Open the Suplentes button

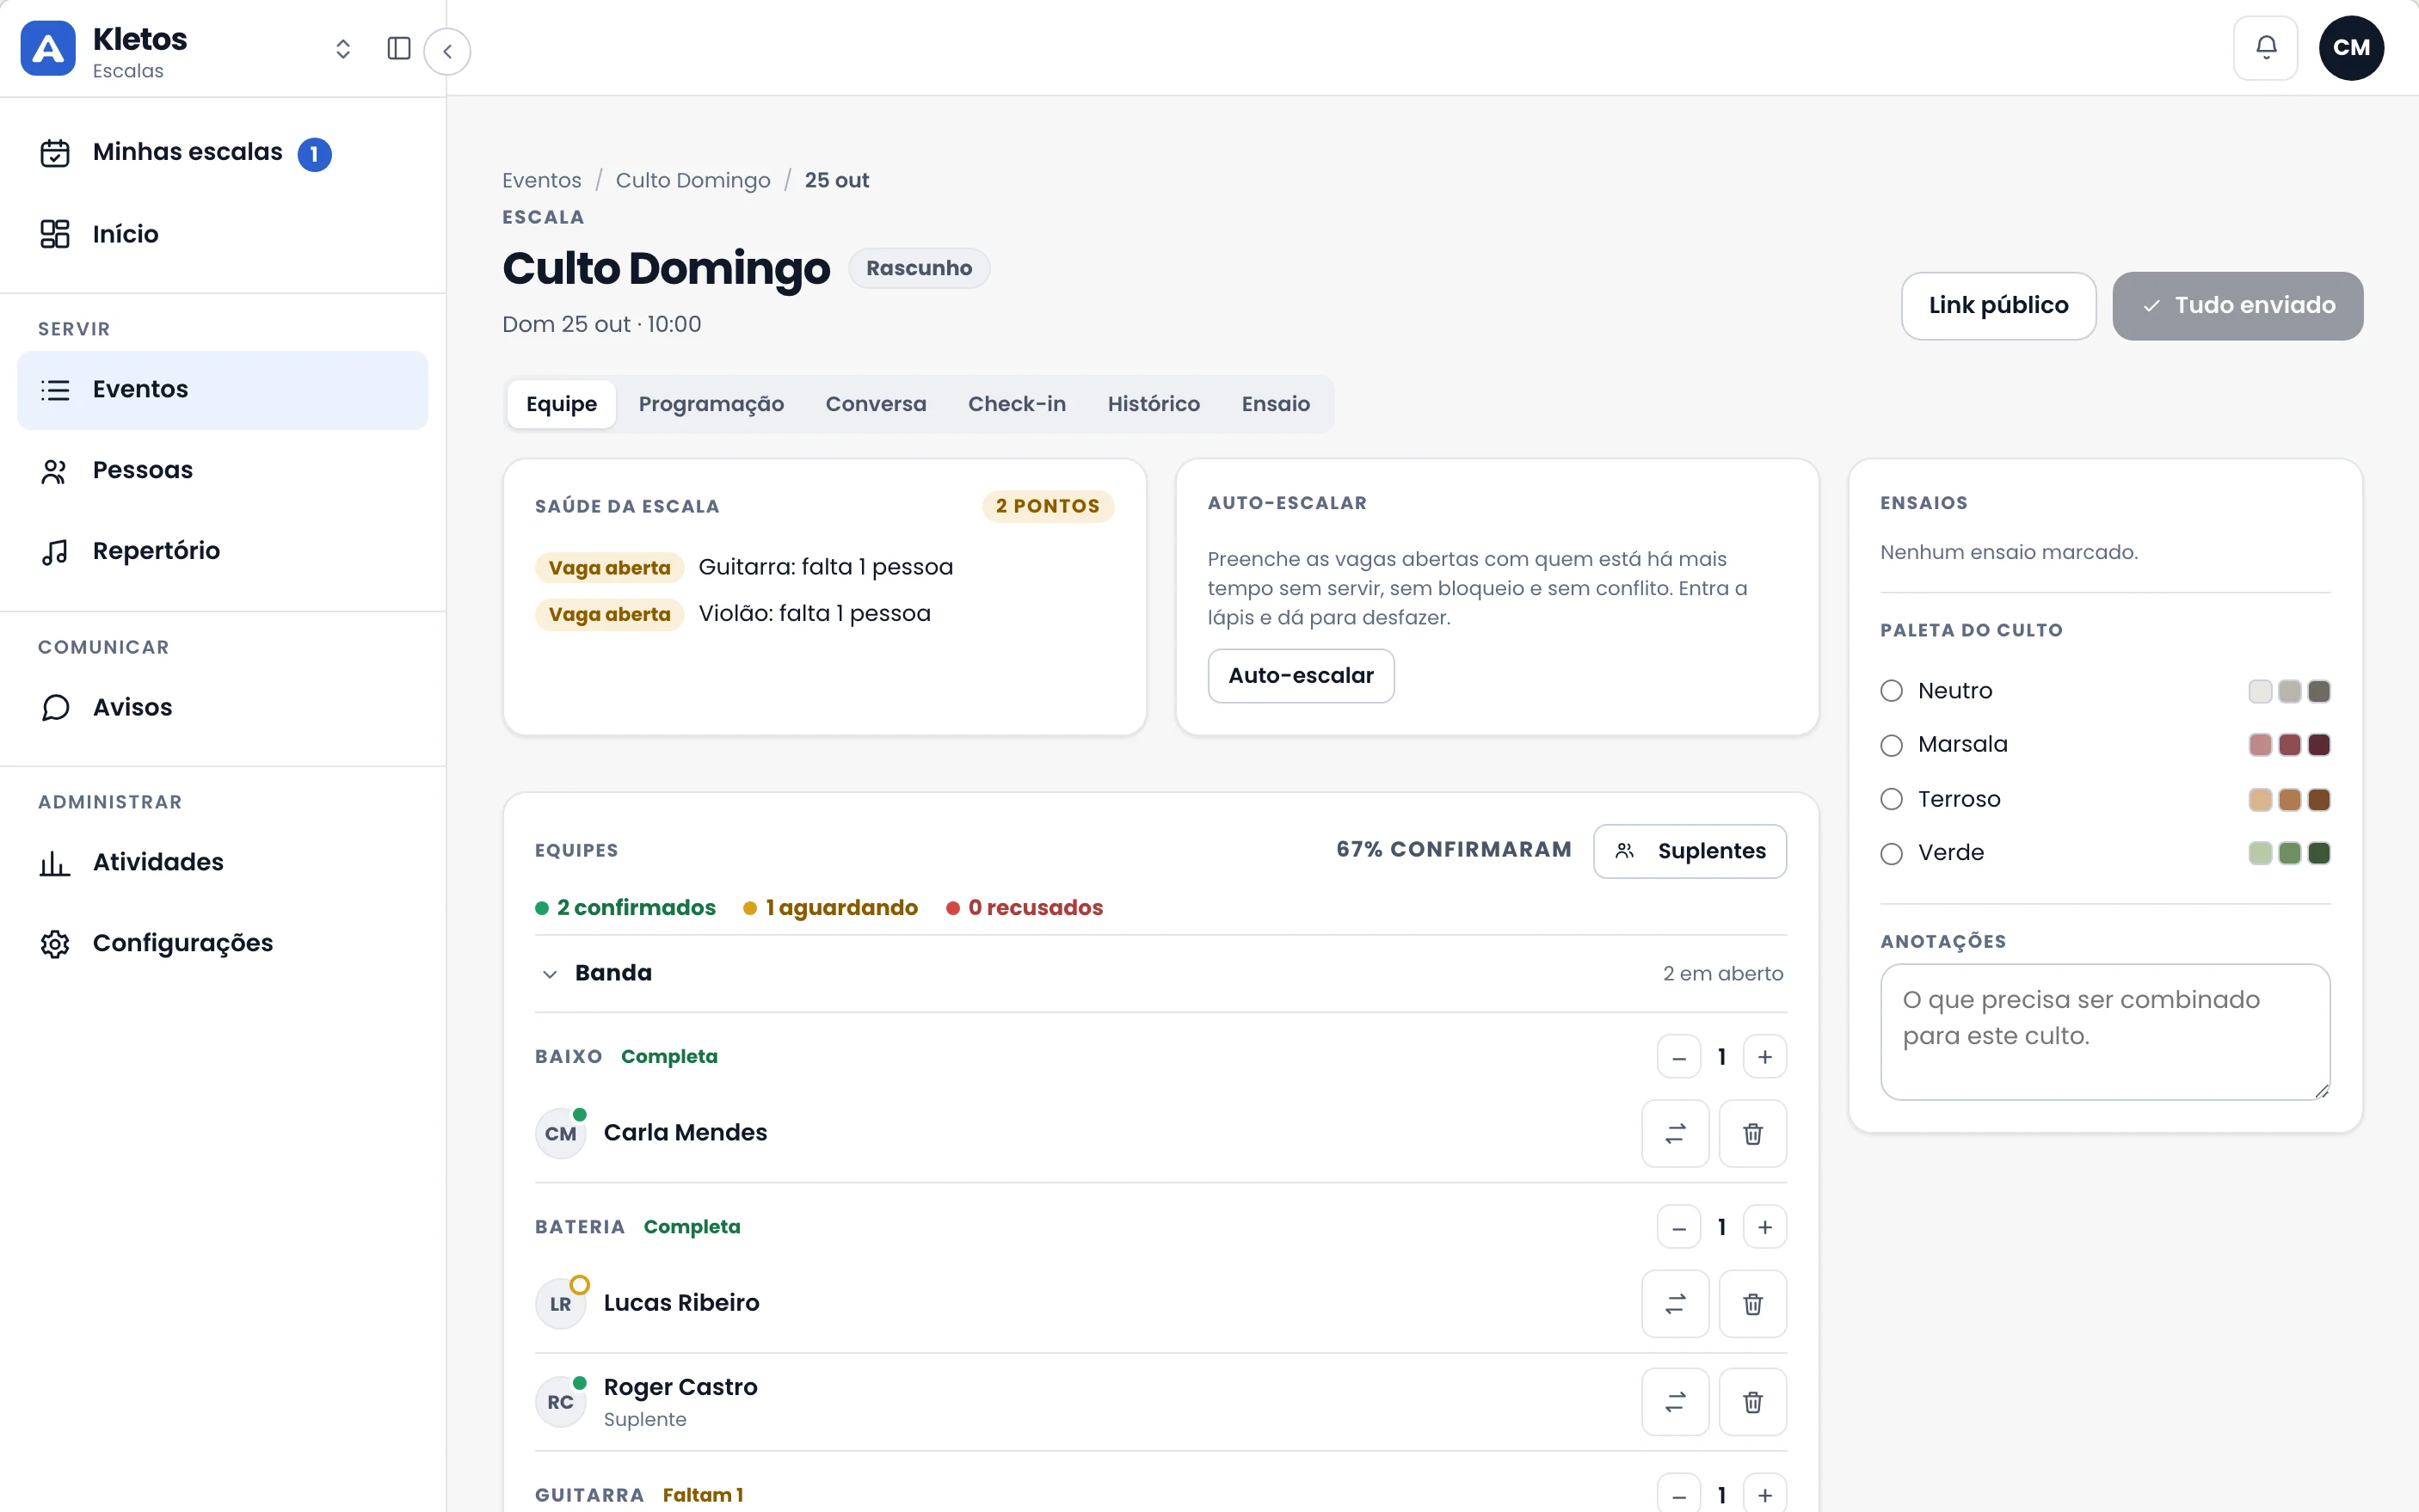tap(1689, 851)
